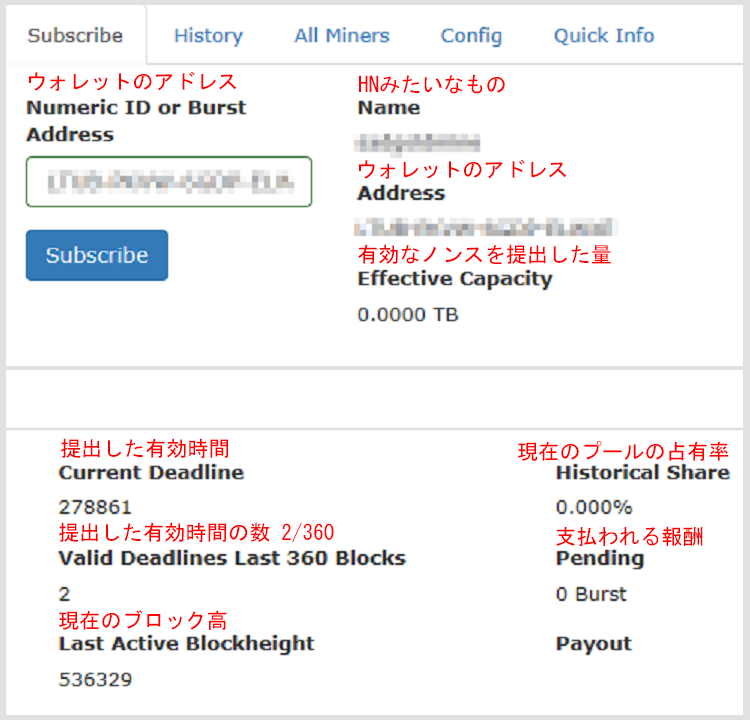750x720 pixels.
Task: Click the Valid Deadlines Last 360 Blocks label
Action: (x=232, y=558)
